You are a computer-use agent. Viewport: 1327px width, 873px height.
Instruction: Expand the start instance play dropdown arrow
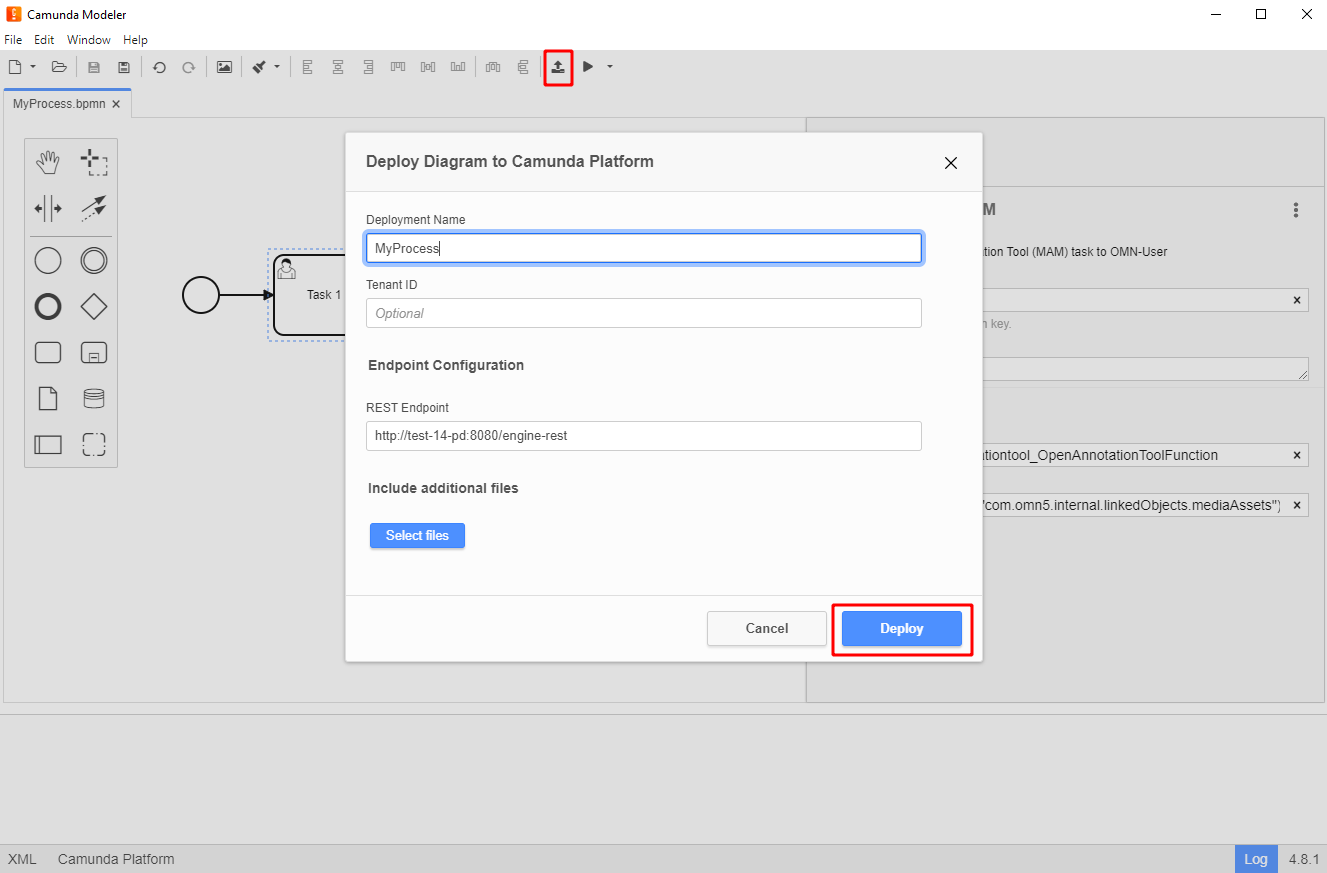point(610,67)
